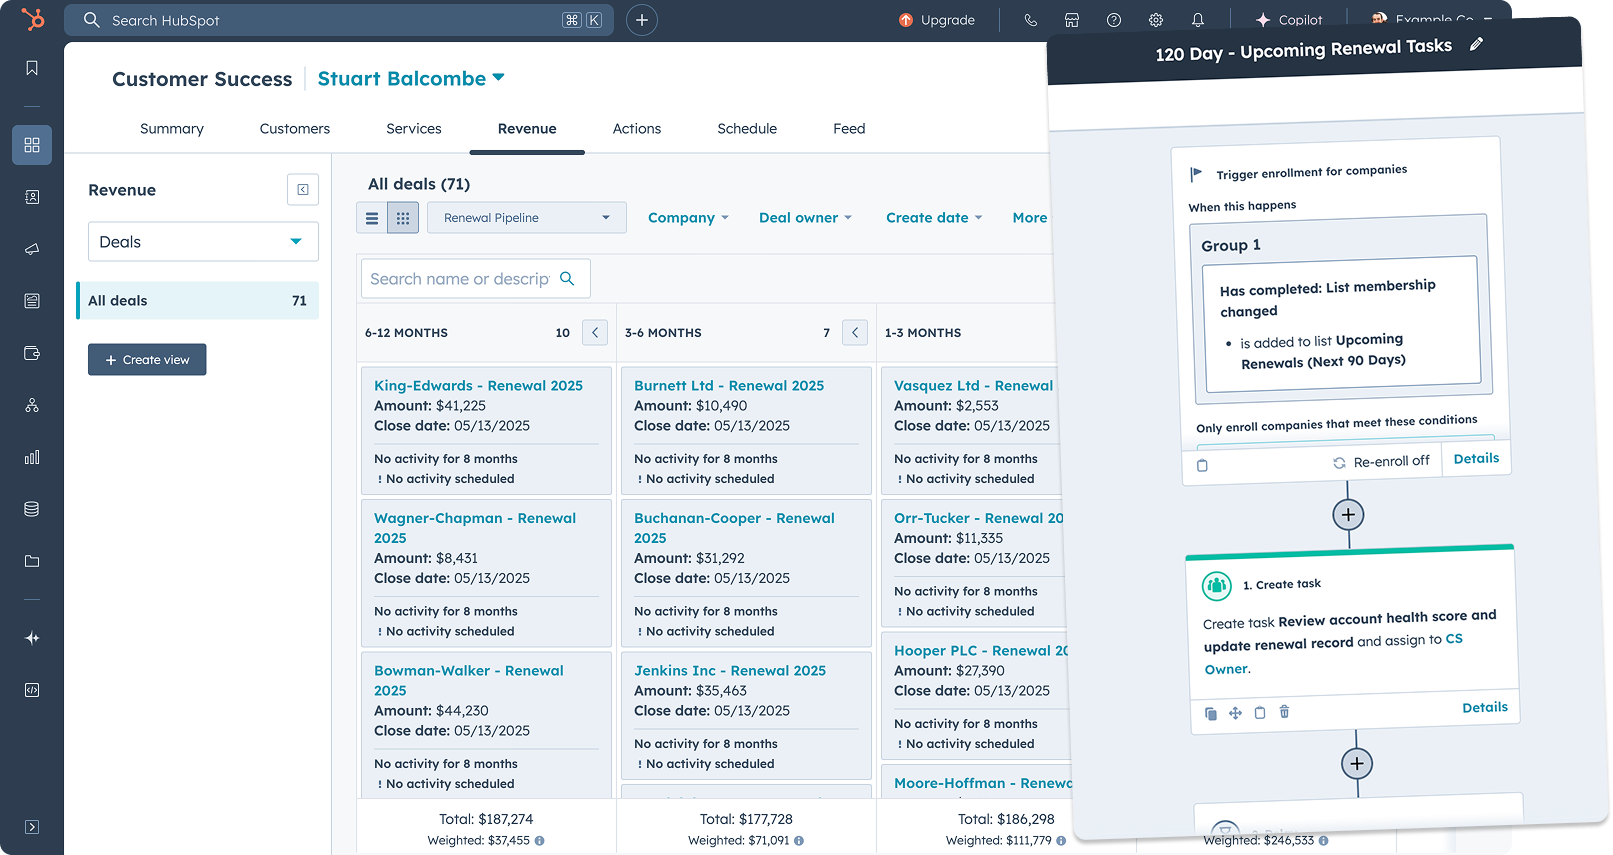Open Copilot from the top bar
This screenshot has width=1613, height=855.
1289,20
